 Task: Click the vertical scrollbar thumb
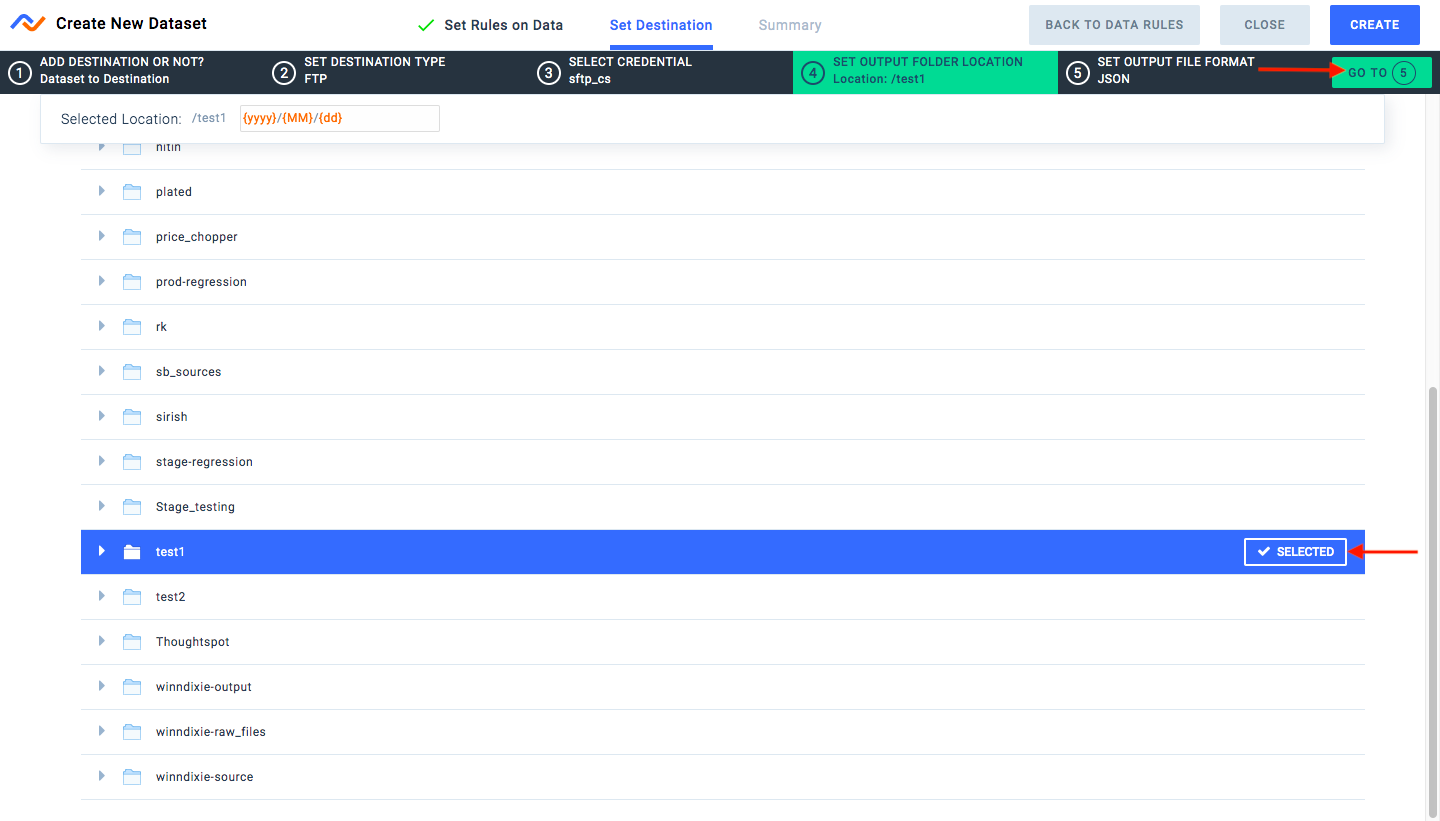click(x=1433, y=600)
